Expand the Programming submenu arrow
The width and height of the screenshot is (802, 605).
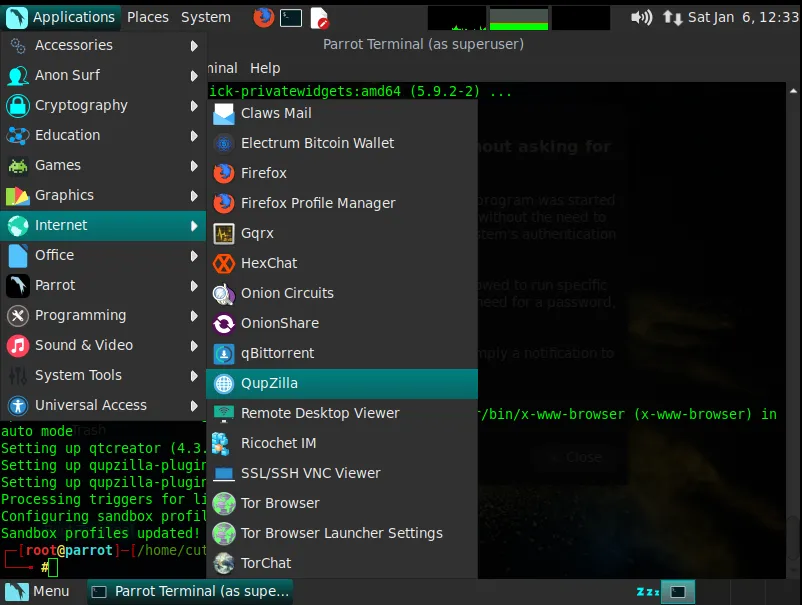pyautogui.click(x=194, y=316)
